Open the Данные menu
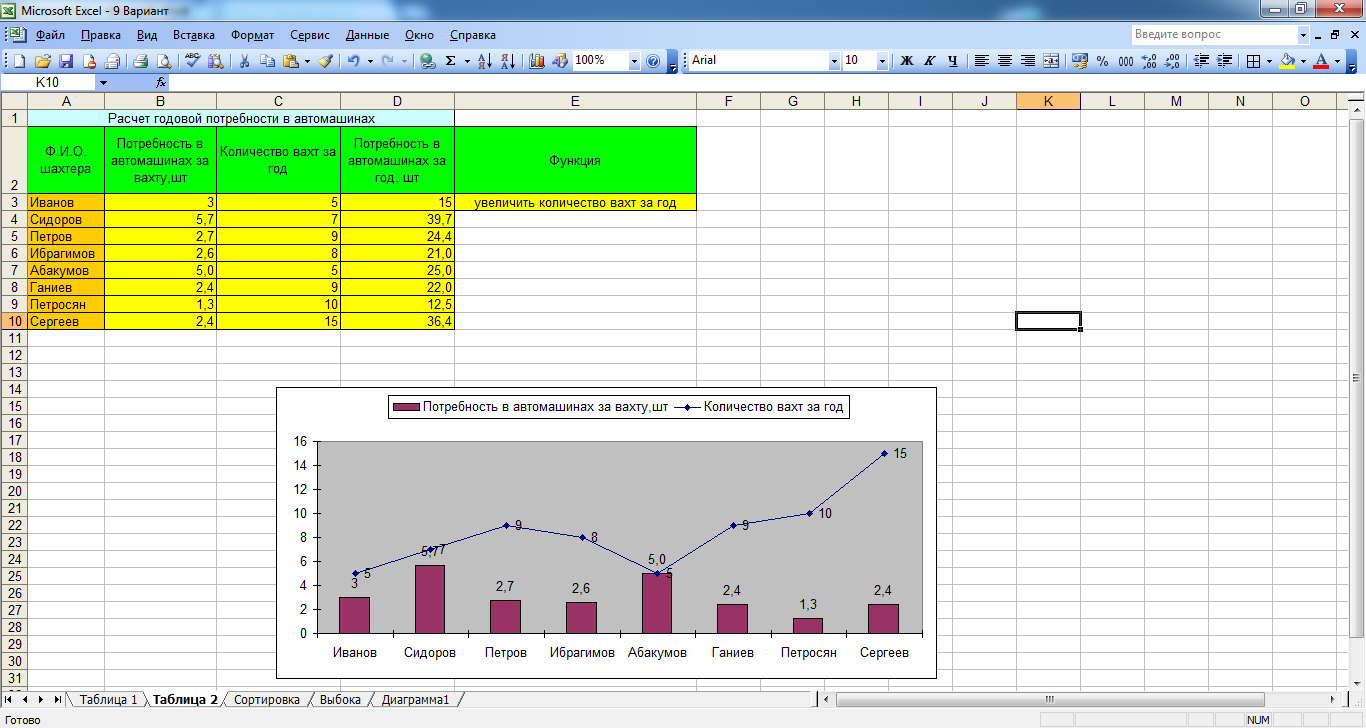 (367, 35)
